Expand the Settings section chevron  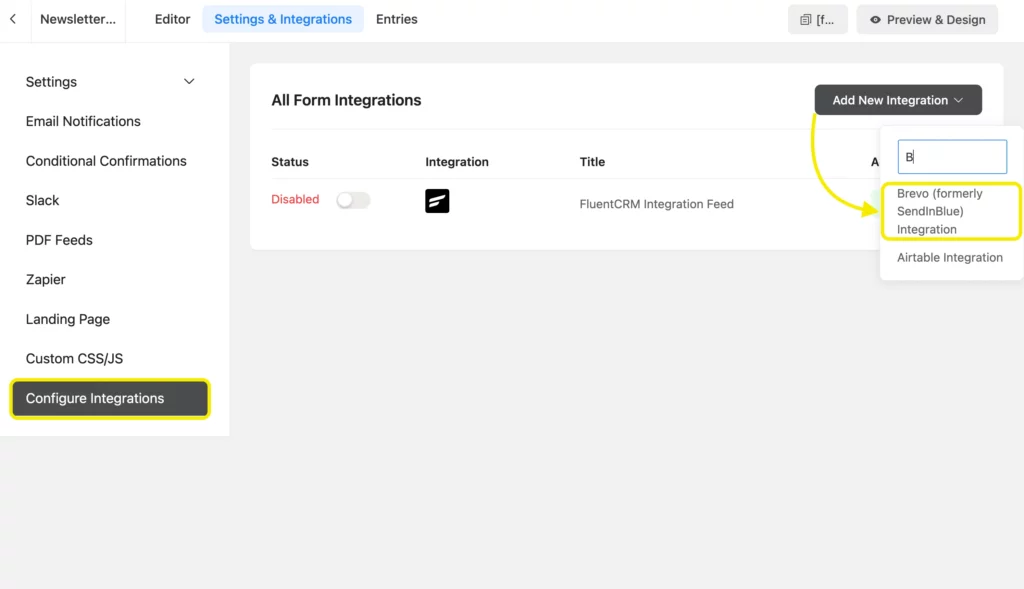coord(189,82)
